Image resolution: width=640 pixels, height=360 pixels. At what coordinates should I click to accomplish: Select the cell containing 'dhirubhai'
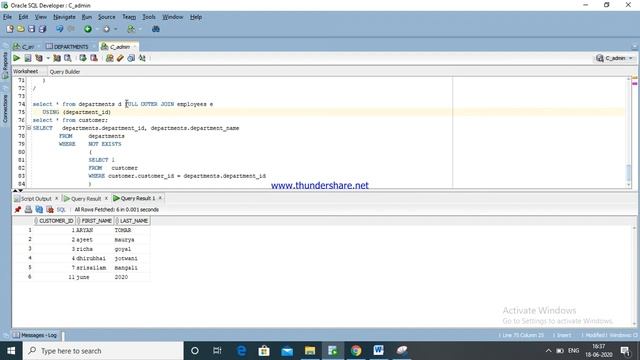[94, 258]
